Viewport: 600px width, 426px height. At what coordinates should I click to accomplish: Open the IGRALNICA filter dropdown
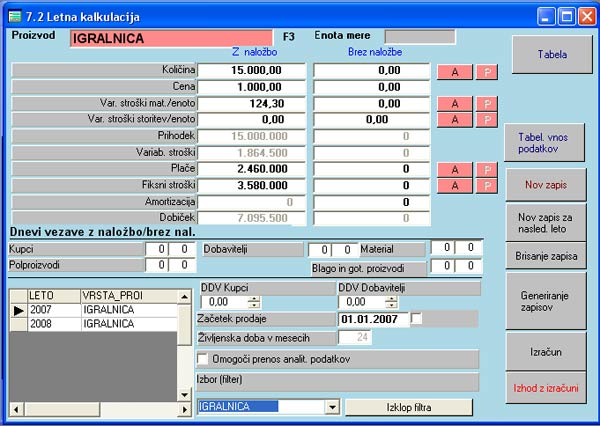click(331, 408)
